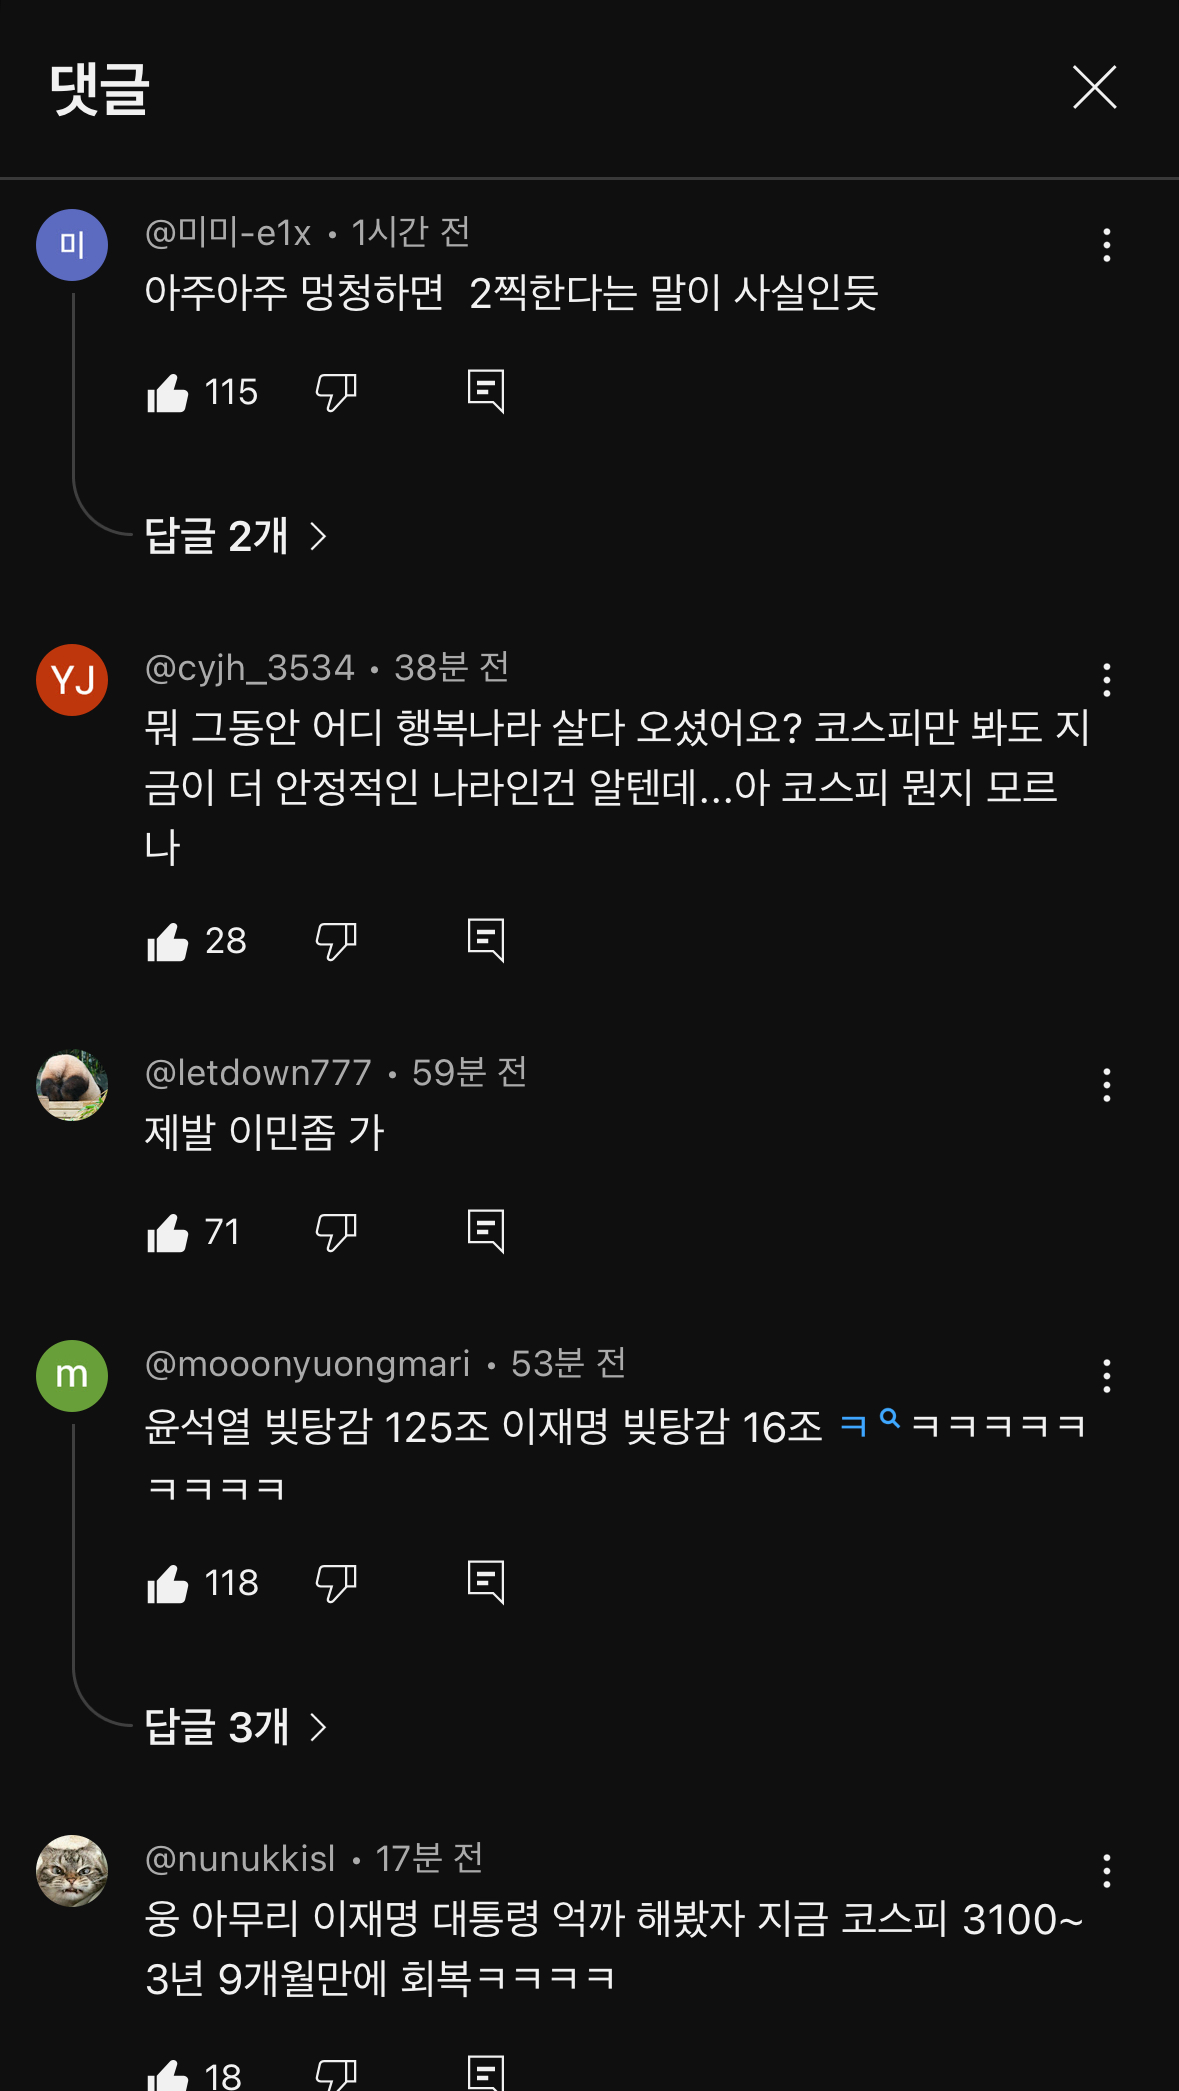Open the YJ profile avatar
The height and width of the screenshot is (2091, 1179).
point(72,680)
